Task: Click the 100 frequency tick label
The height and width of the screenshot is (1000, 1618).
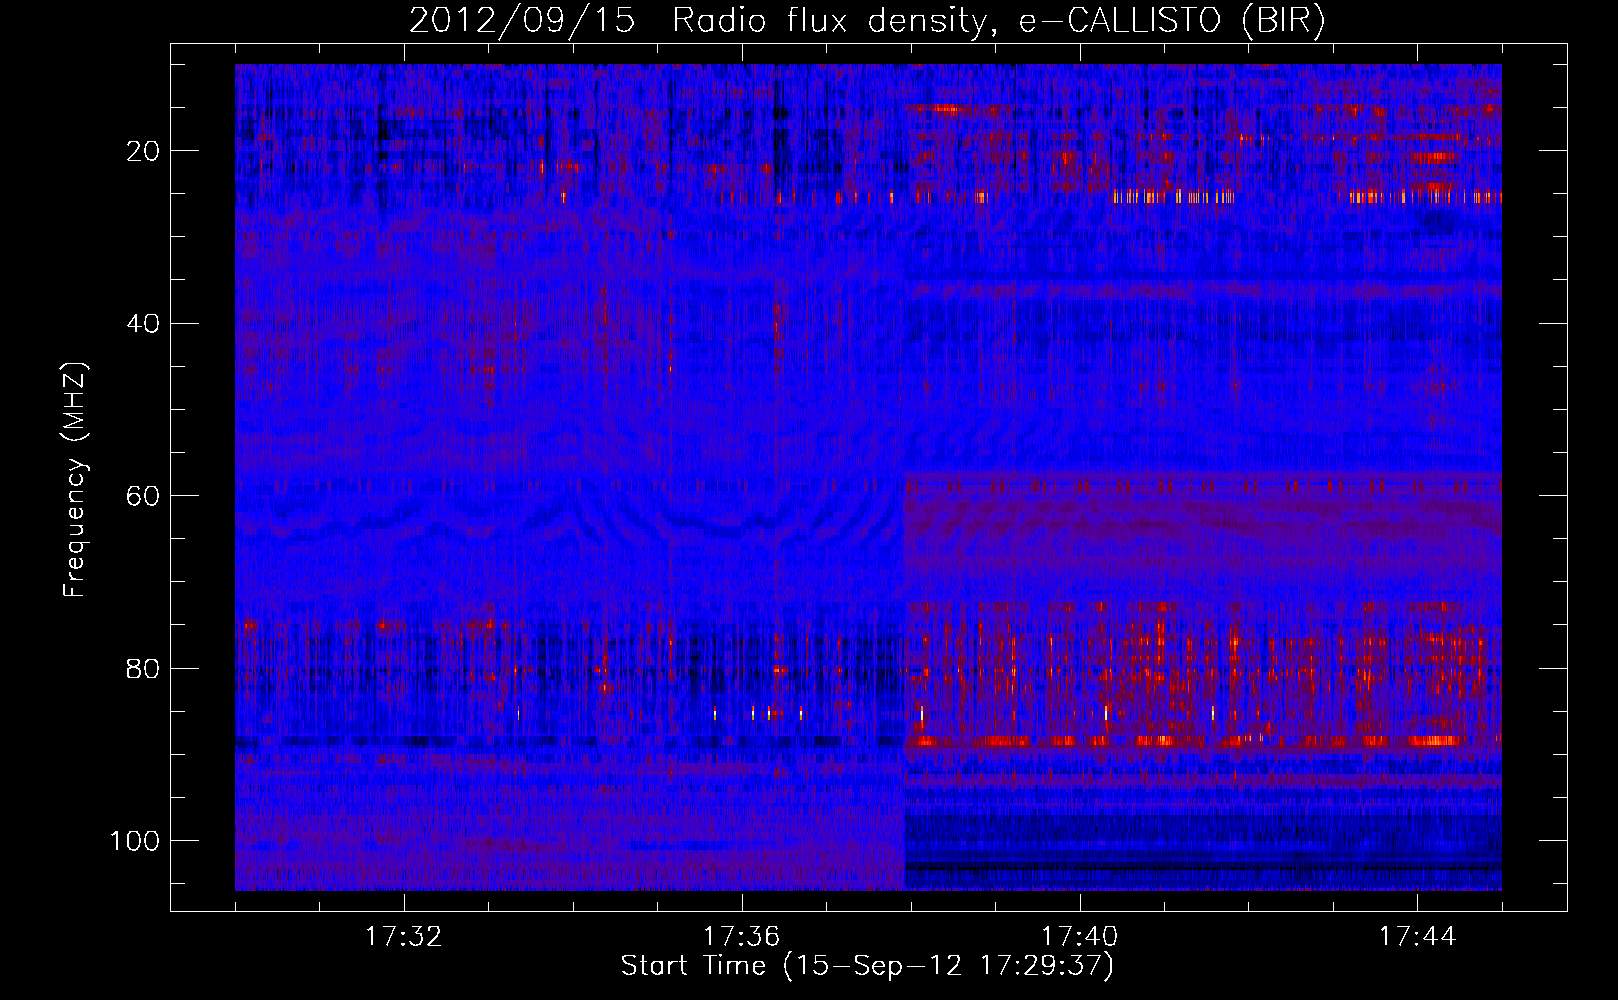Action: click(135, 841)
